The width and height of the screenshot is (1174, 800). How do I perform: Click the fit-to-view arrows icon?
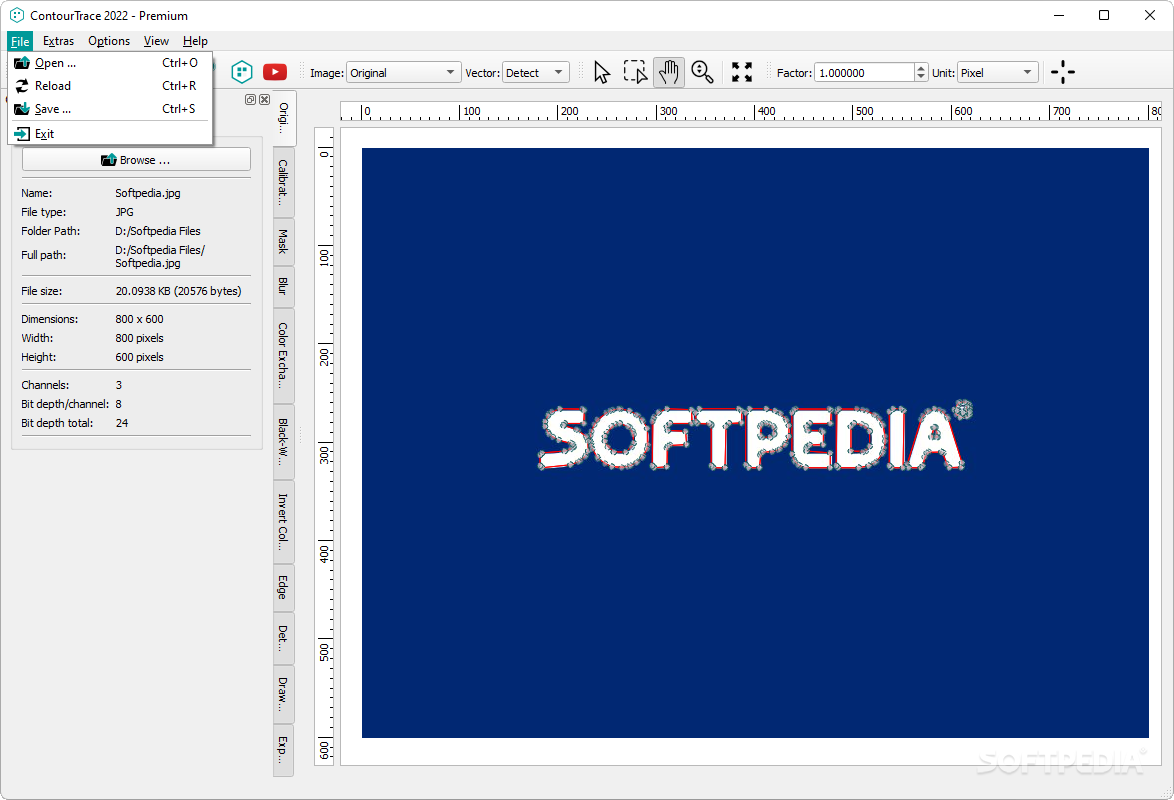coord(742,72)
